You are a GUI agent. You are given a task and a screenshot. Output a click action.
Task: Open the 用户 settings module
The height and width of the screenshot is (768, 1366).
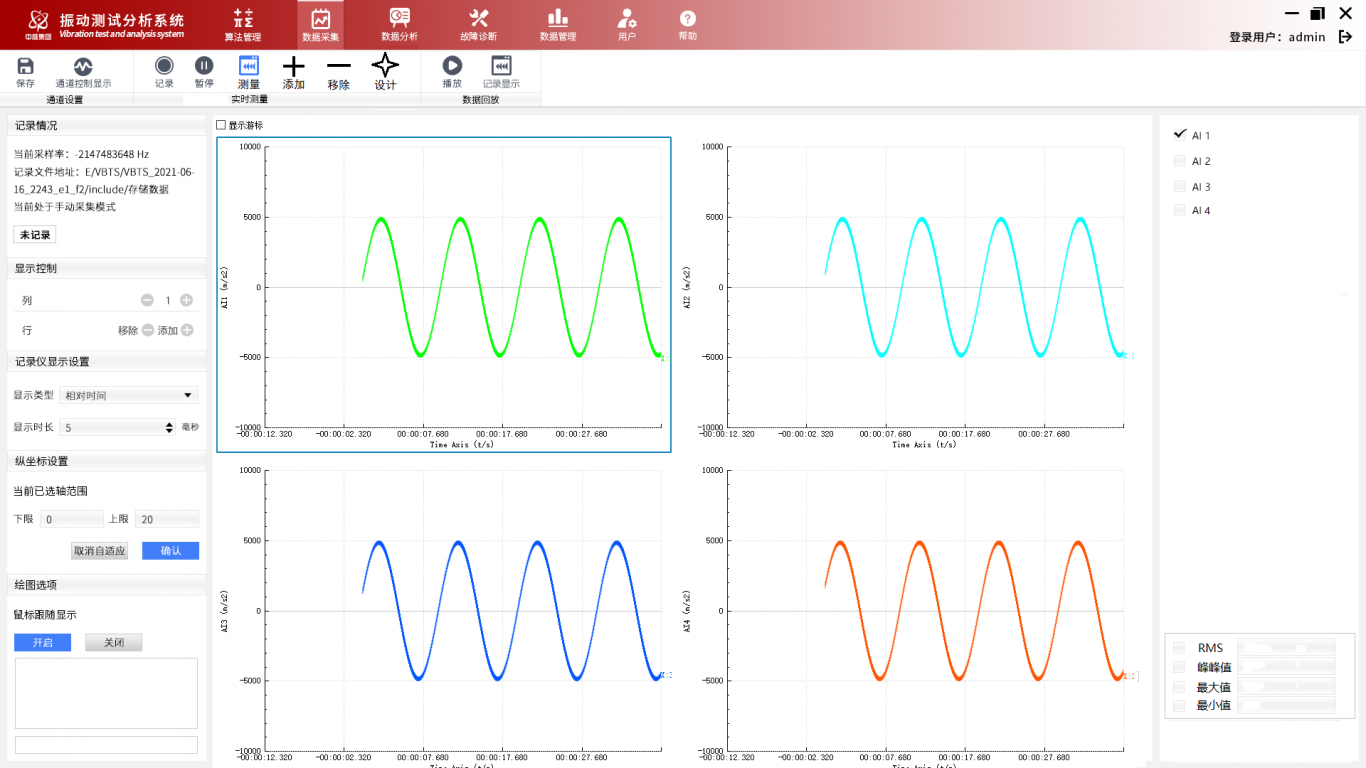pyautogui.click(x=627, y=24)
